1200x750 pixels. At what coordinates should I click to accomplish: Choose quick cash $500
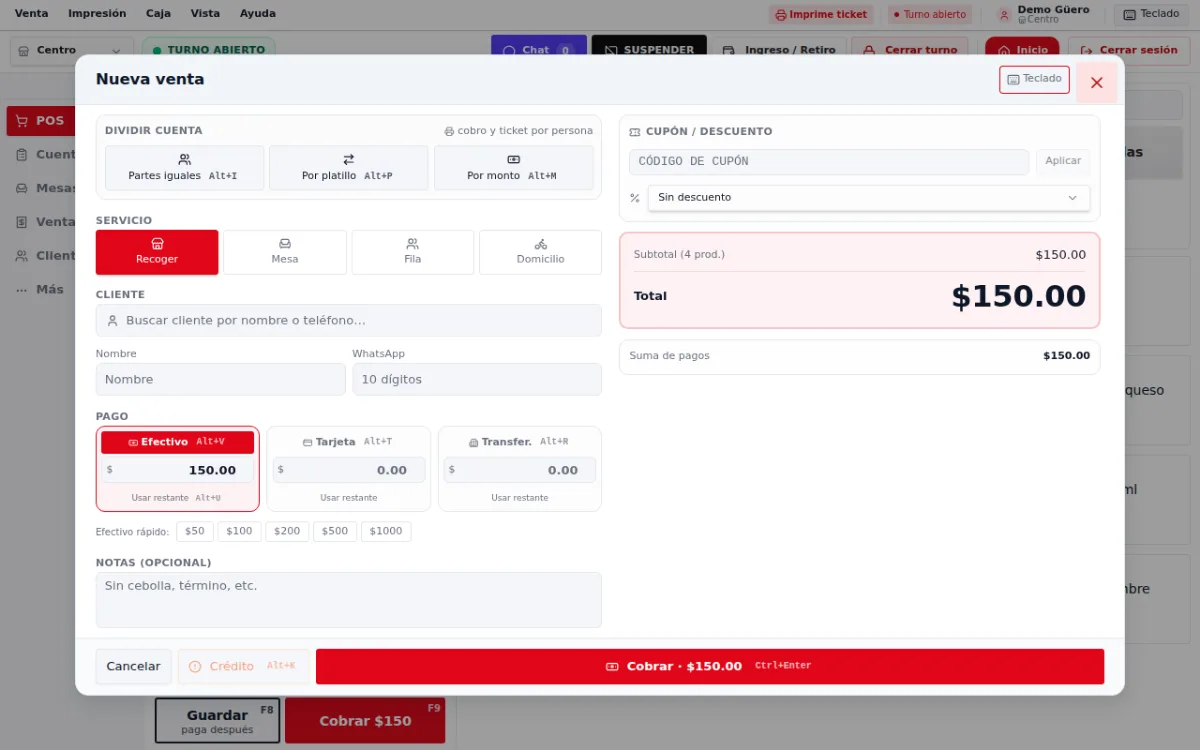pyautogui.click(x=335, y=531)
